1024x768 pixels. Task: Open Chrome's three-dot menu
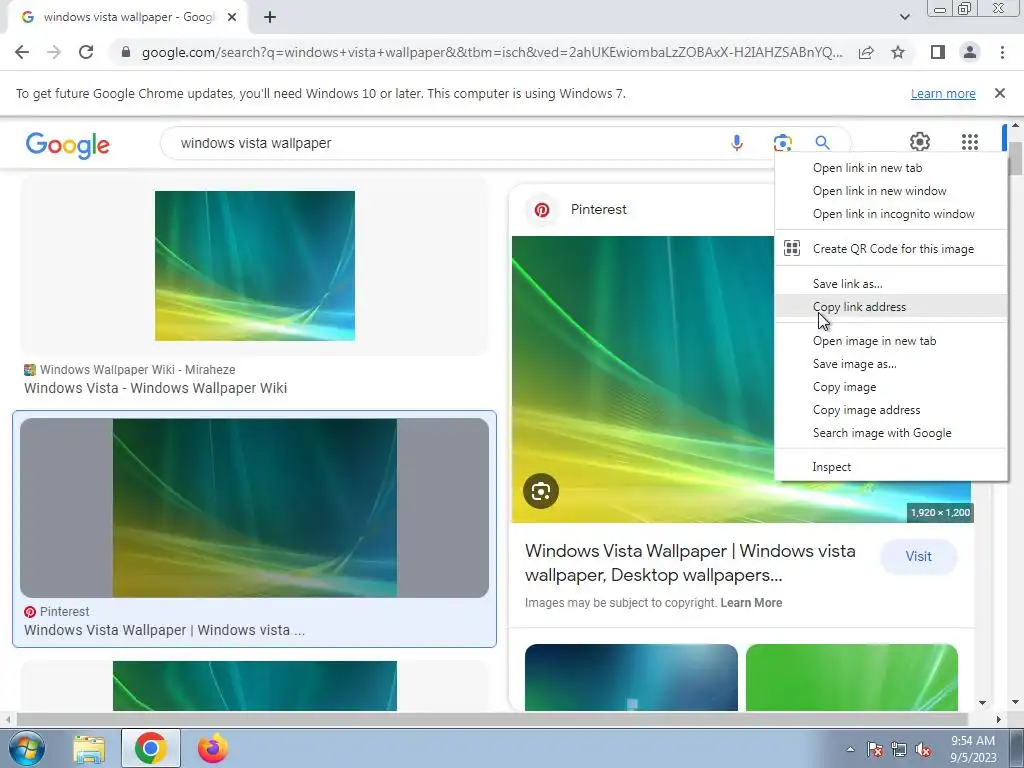pos(1002,52)
